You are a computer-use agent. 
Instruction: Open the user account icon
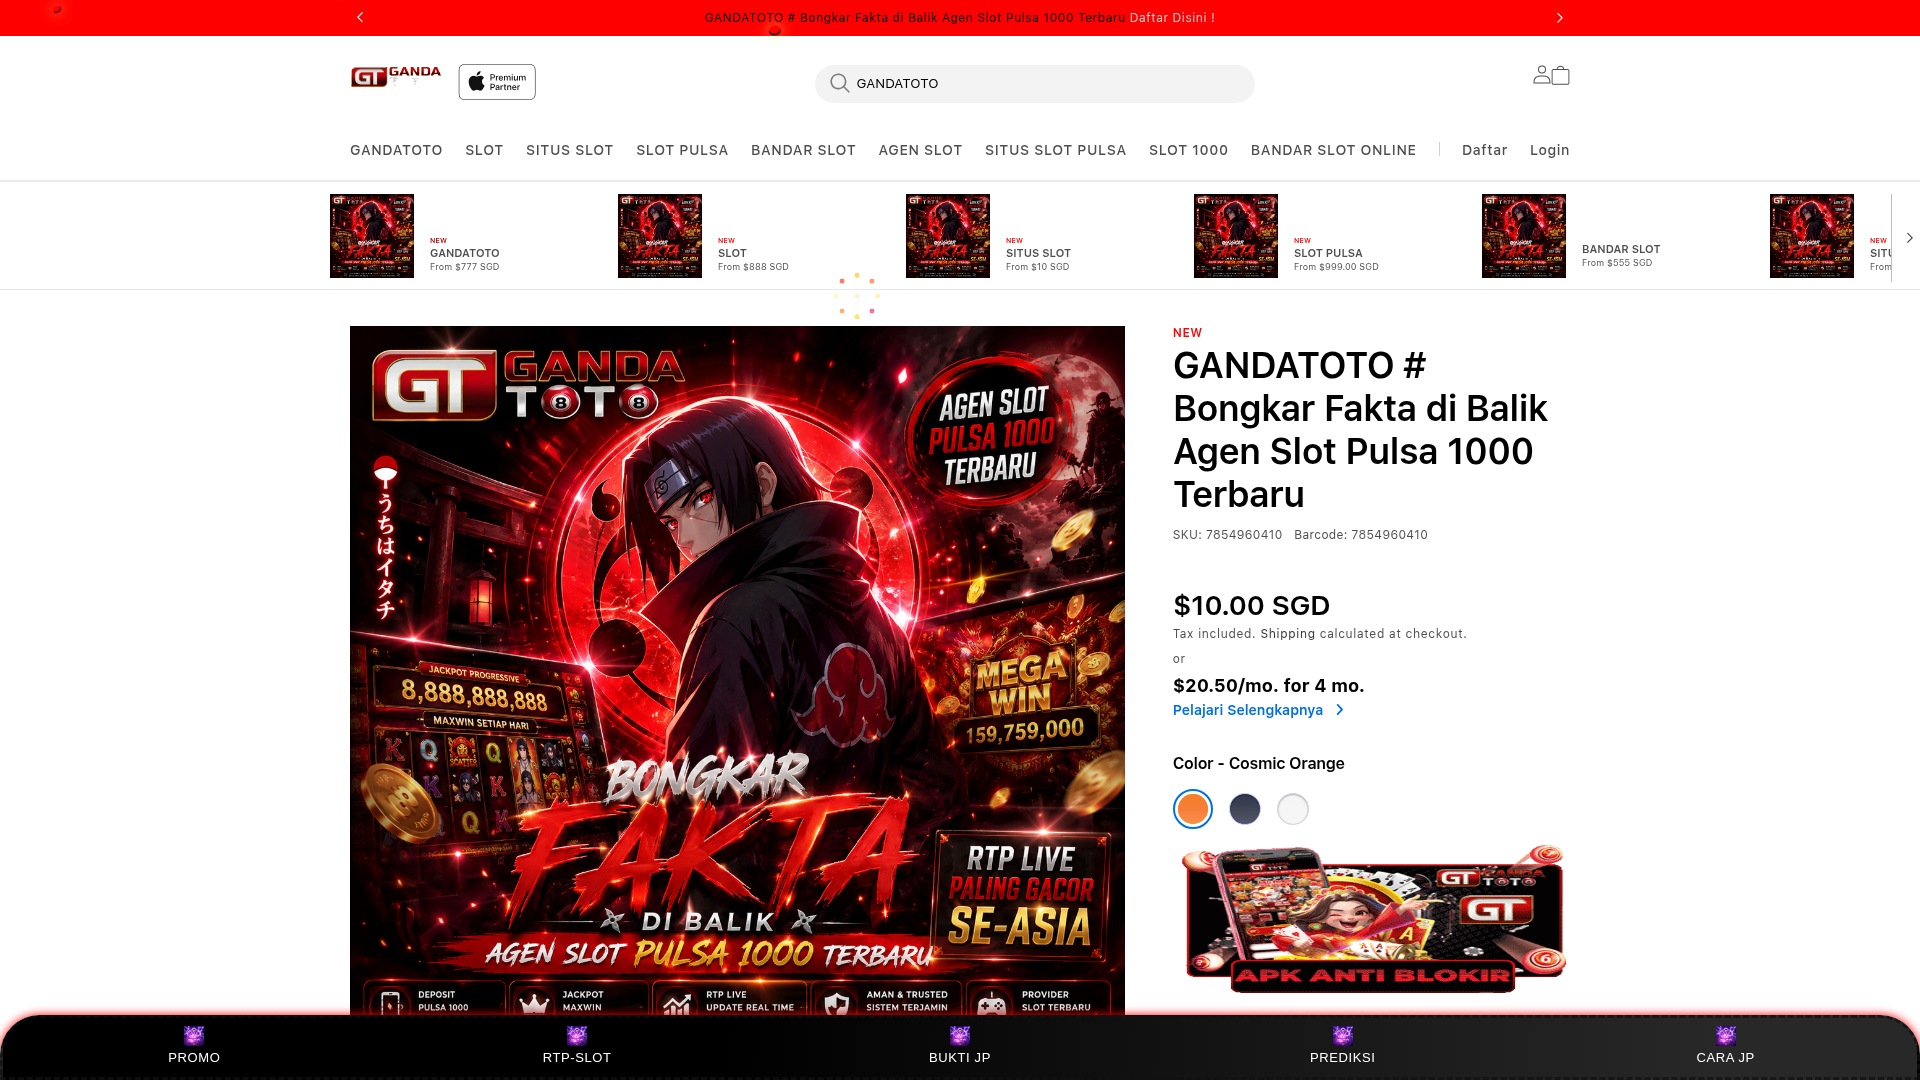pos(1542,75)
